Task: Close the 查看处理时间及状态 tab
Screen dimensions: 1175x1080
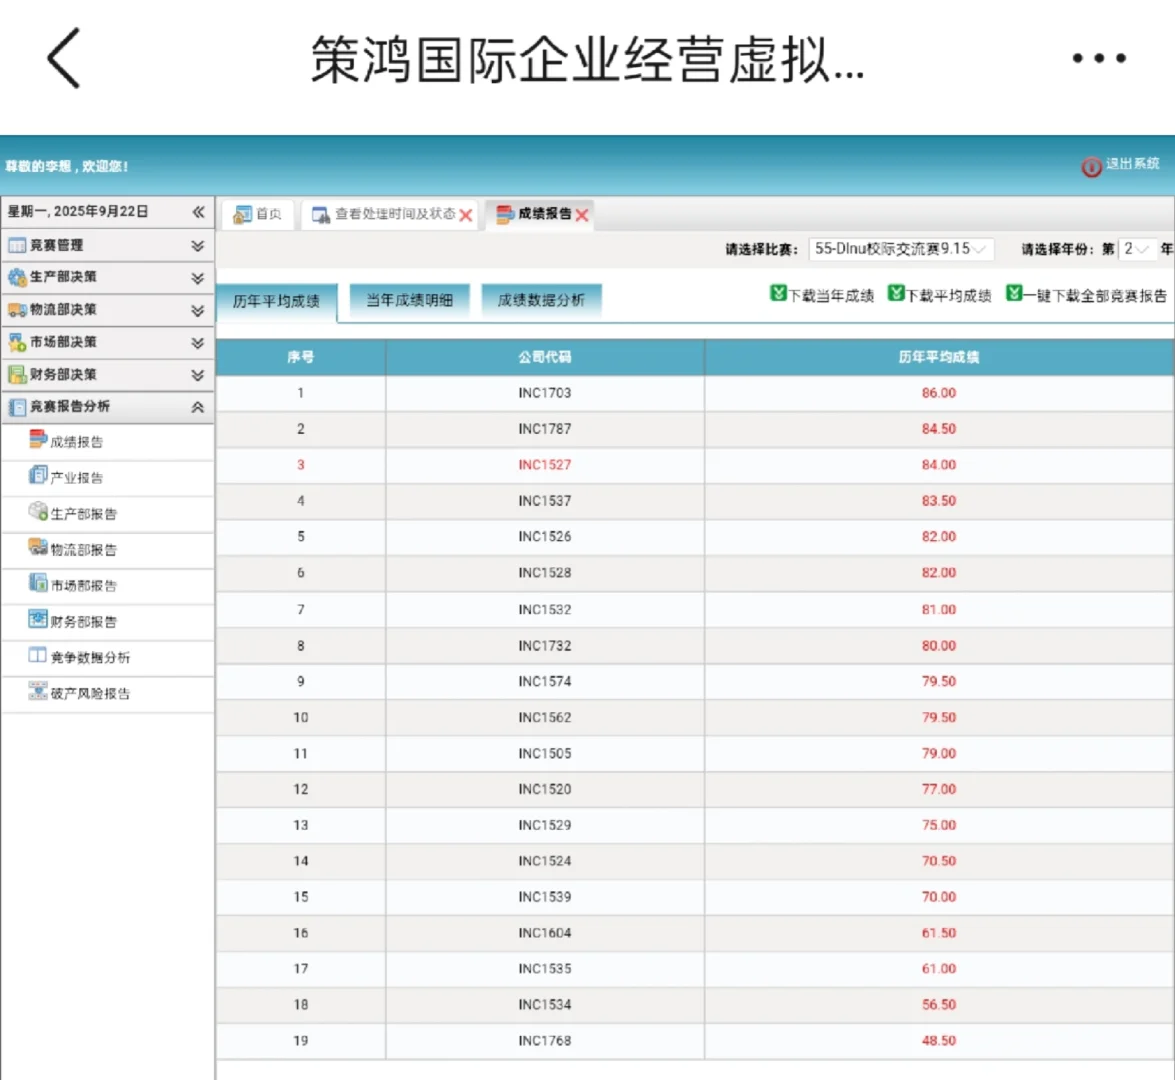Action: click(465, 216)
